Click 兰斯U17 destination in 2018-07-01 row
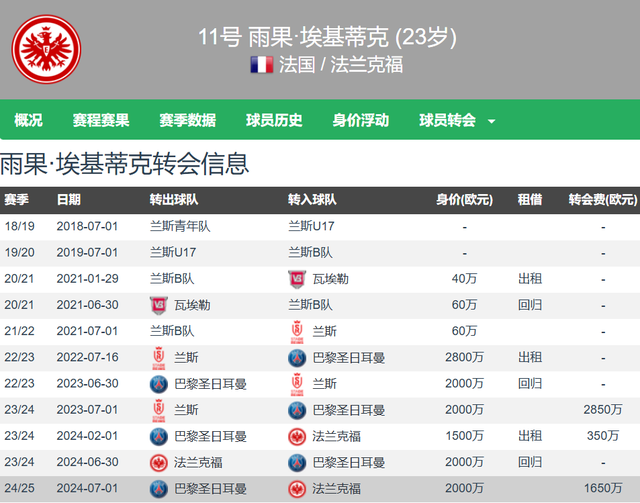The width and height of the screenshot is (640, 503). (x=311, y=226)
